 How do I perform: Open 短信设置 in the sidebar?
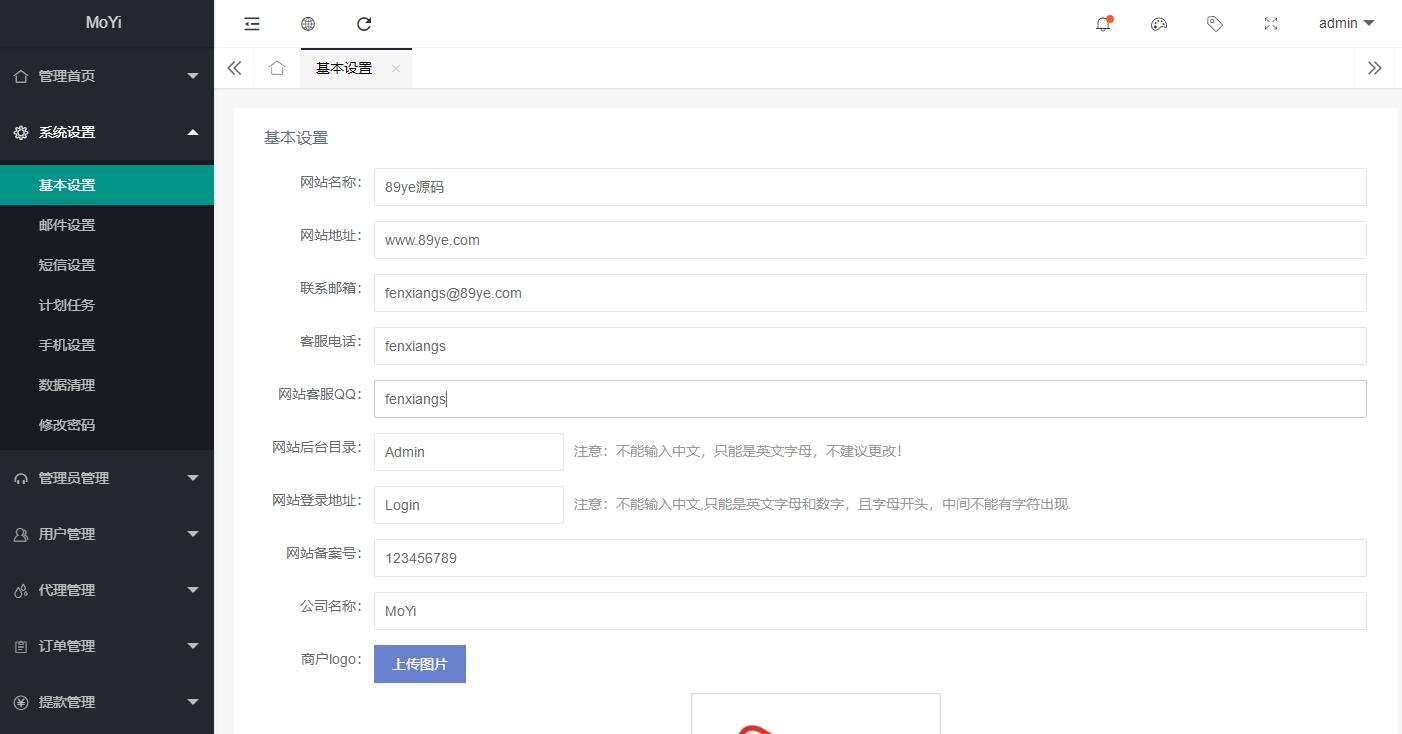[x=107, y=265]
